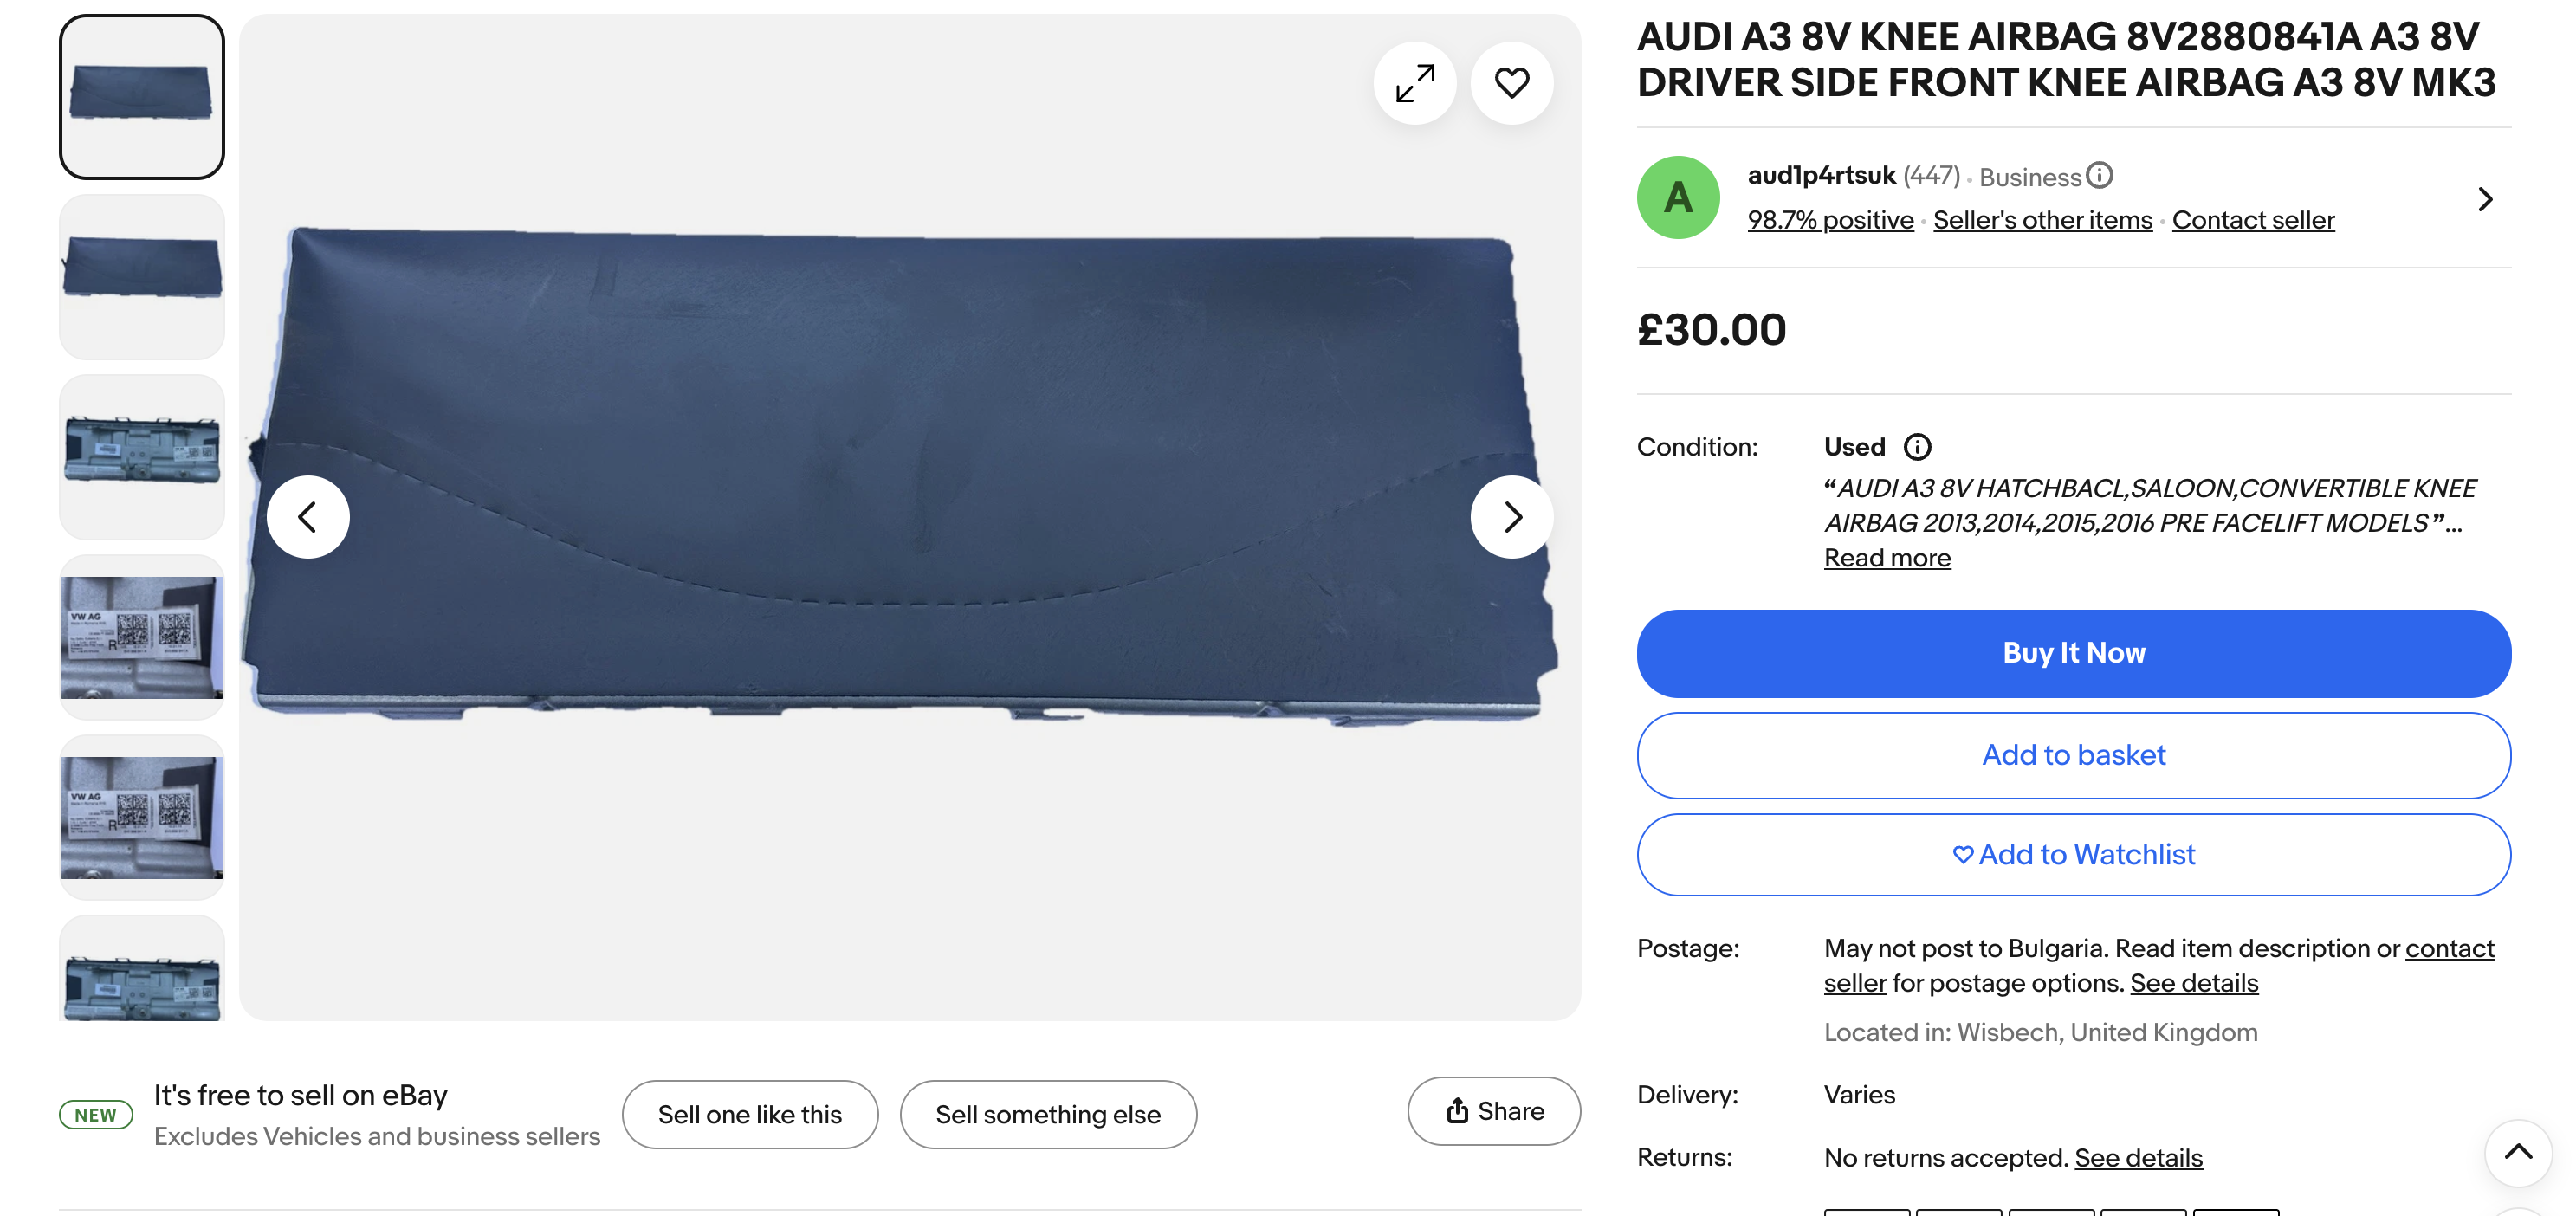Advance to the next image with the right arrow

coord(1511,517)
